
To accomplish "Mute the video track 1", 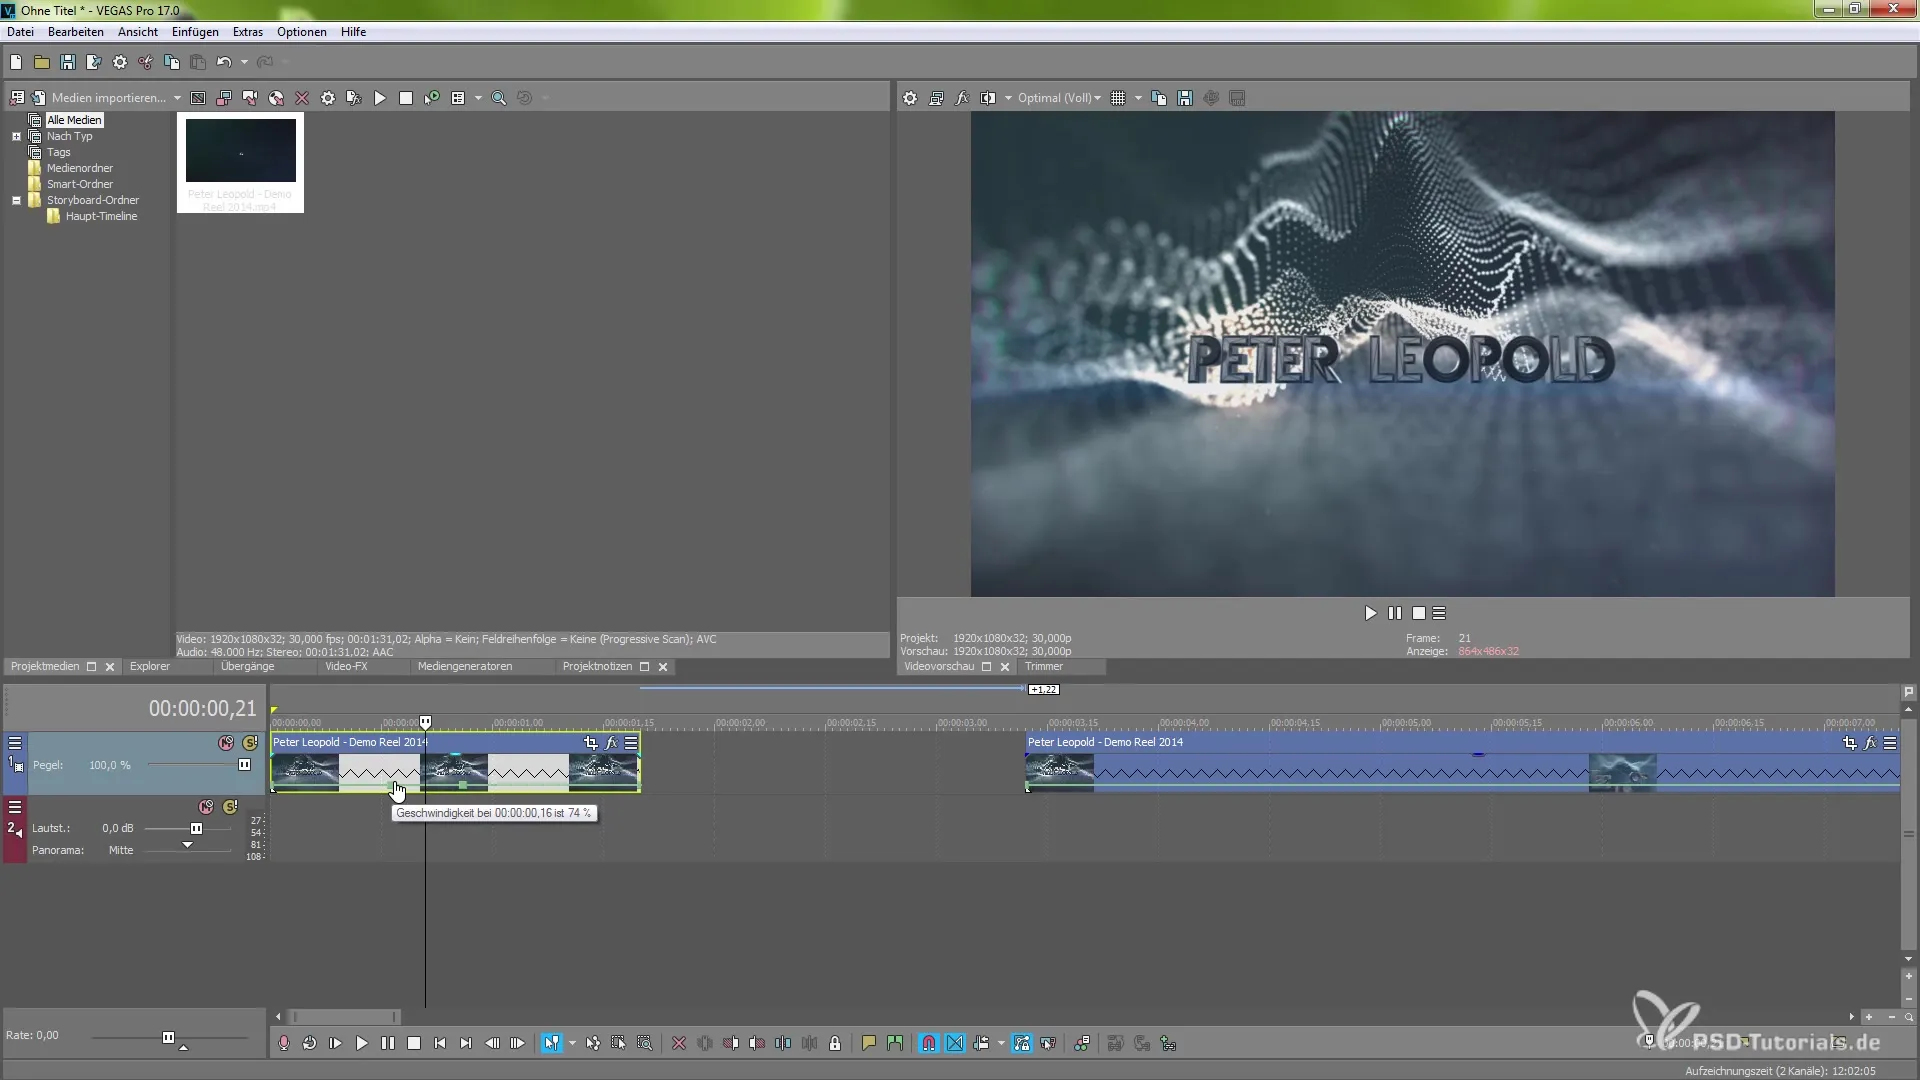I will click(x=226, y=743).
